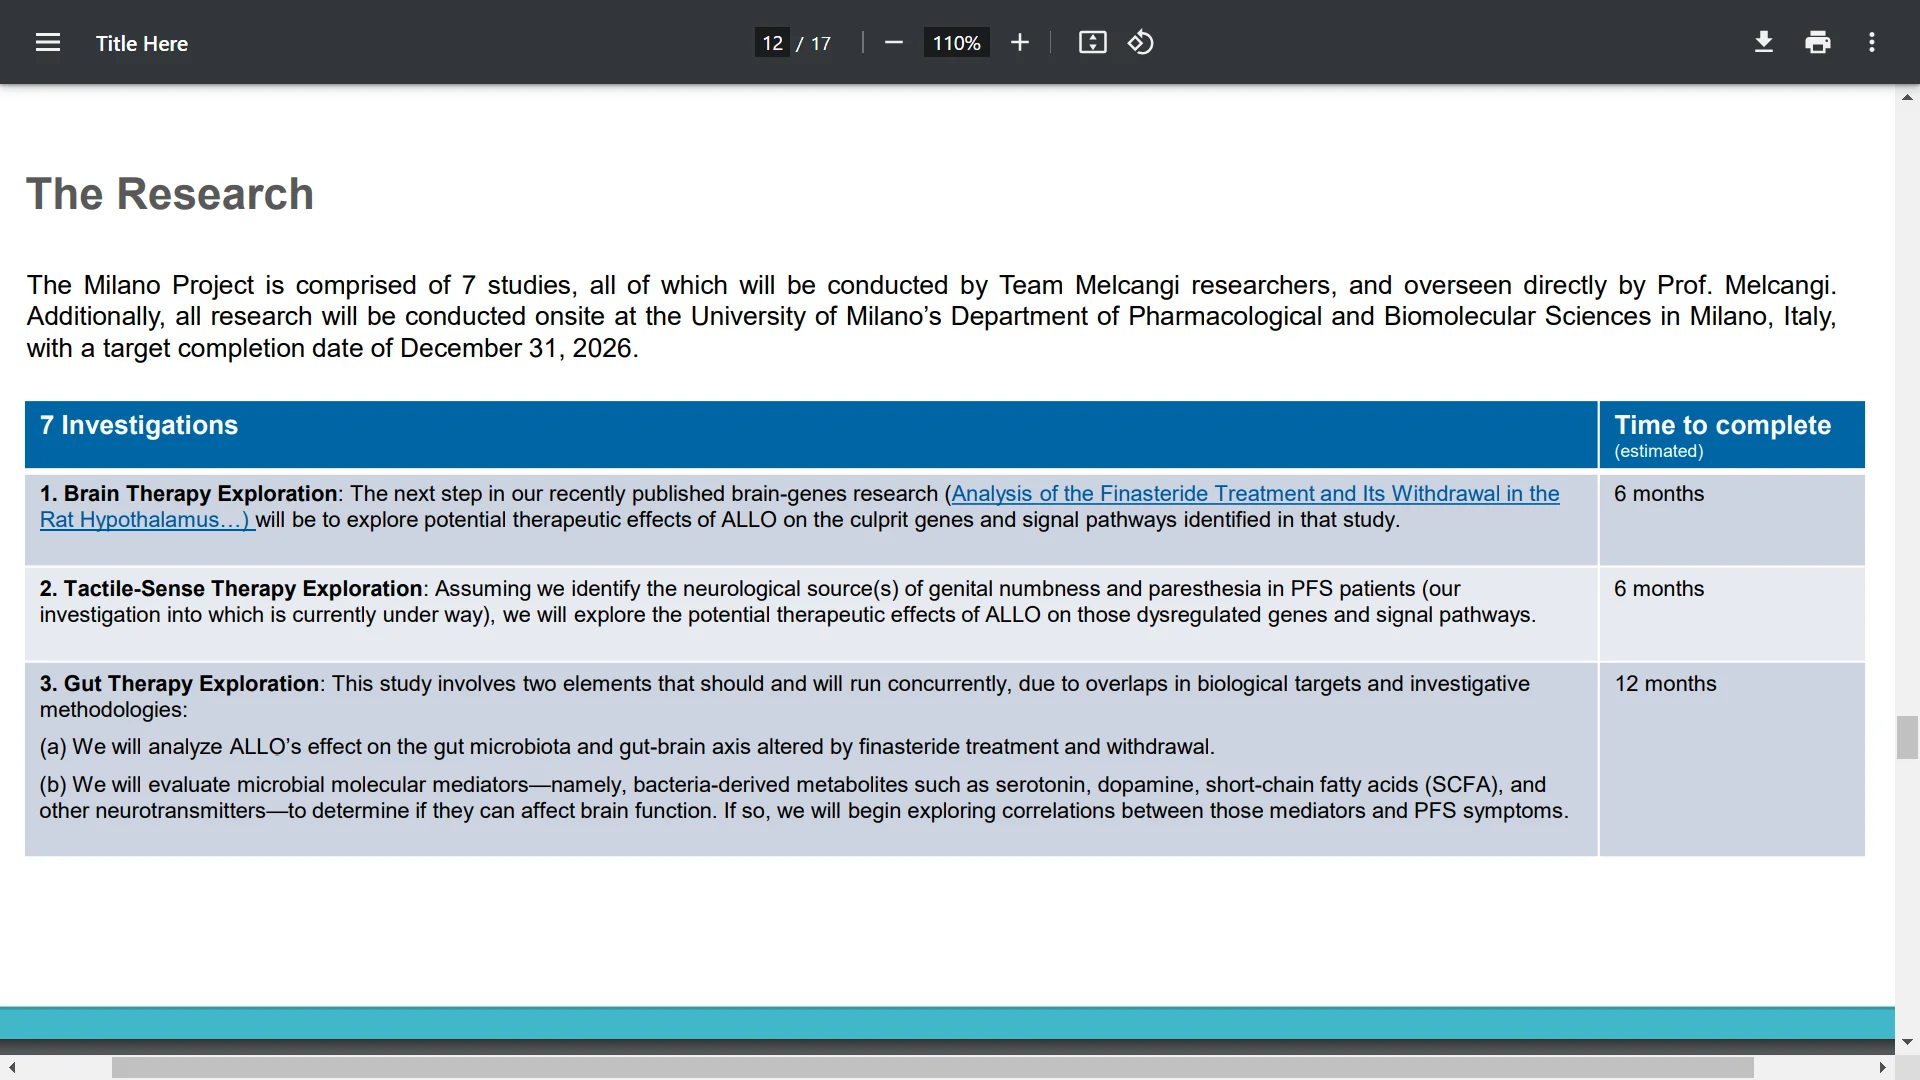Rotate the document counterclockwise
This screenshot has height=1080, width=1920.
(x=1141, y=43)
